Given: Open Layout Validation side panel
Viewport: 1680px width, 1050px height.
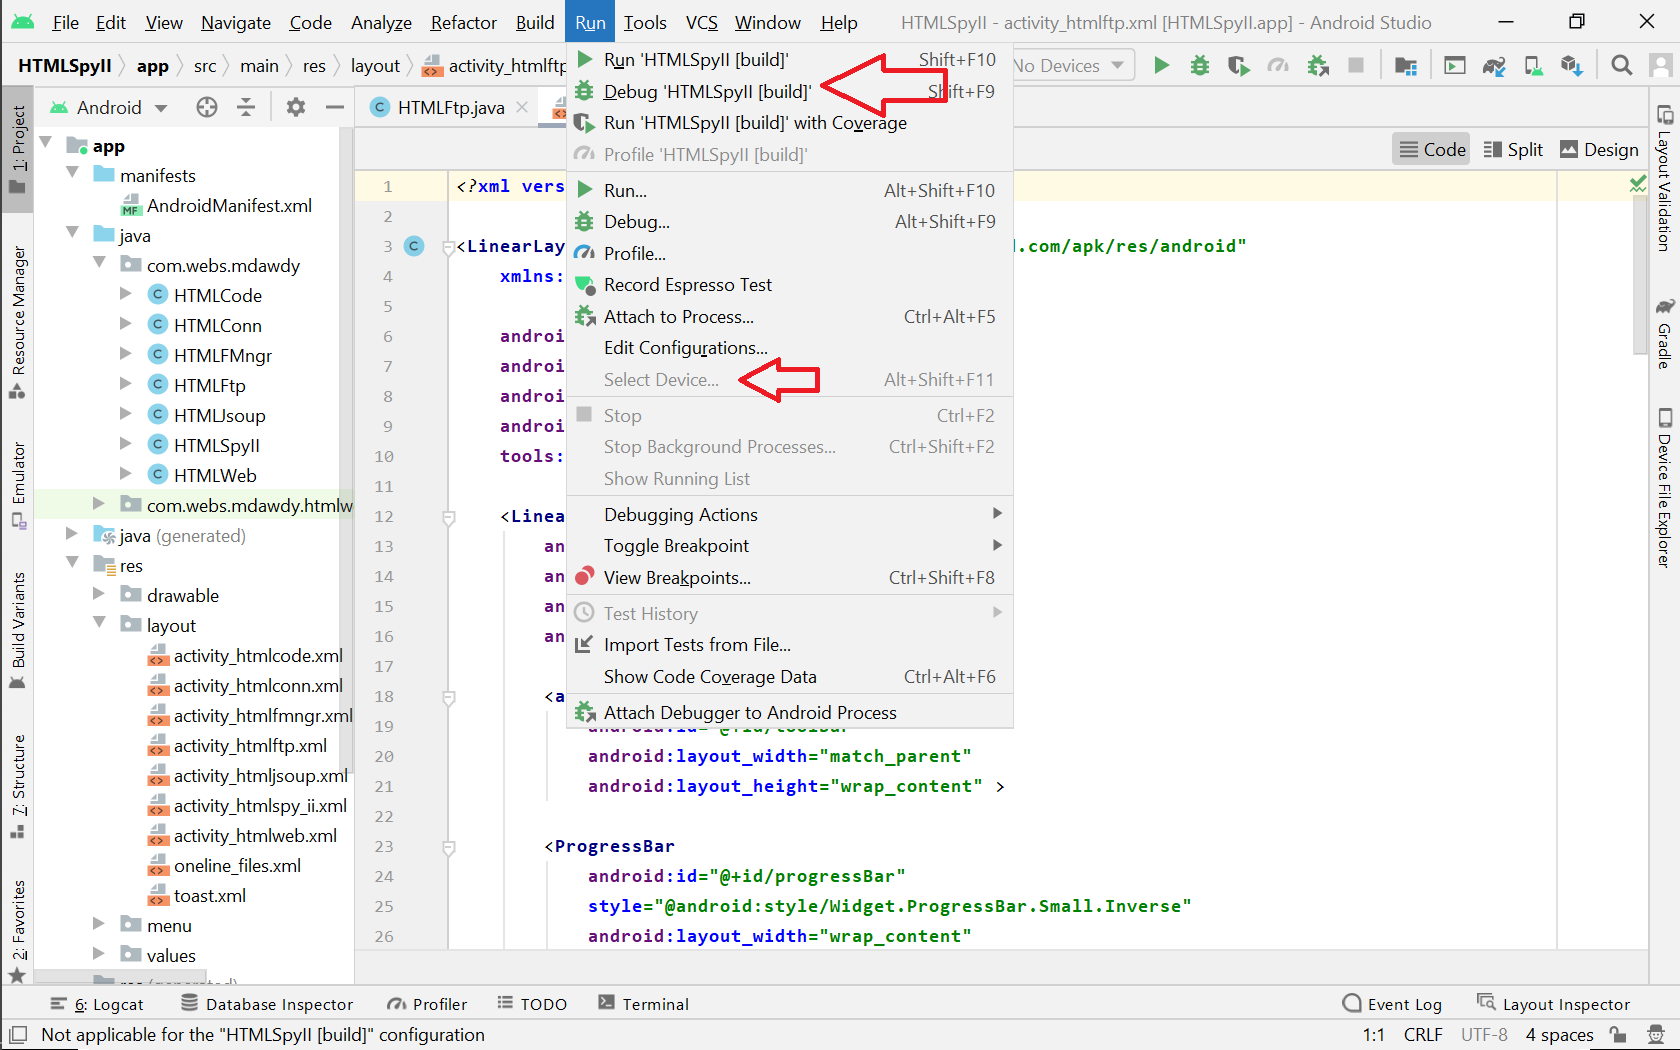Looking at the screenshot, I should [1665, 178].
